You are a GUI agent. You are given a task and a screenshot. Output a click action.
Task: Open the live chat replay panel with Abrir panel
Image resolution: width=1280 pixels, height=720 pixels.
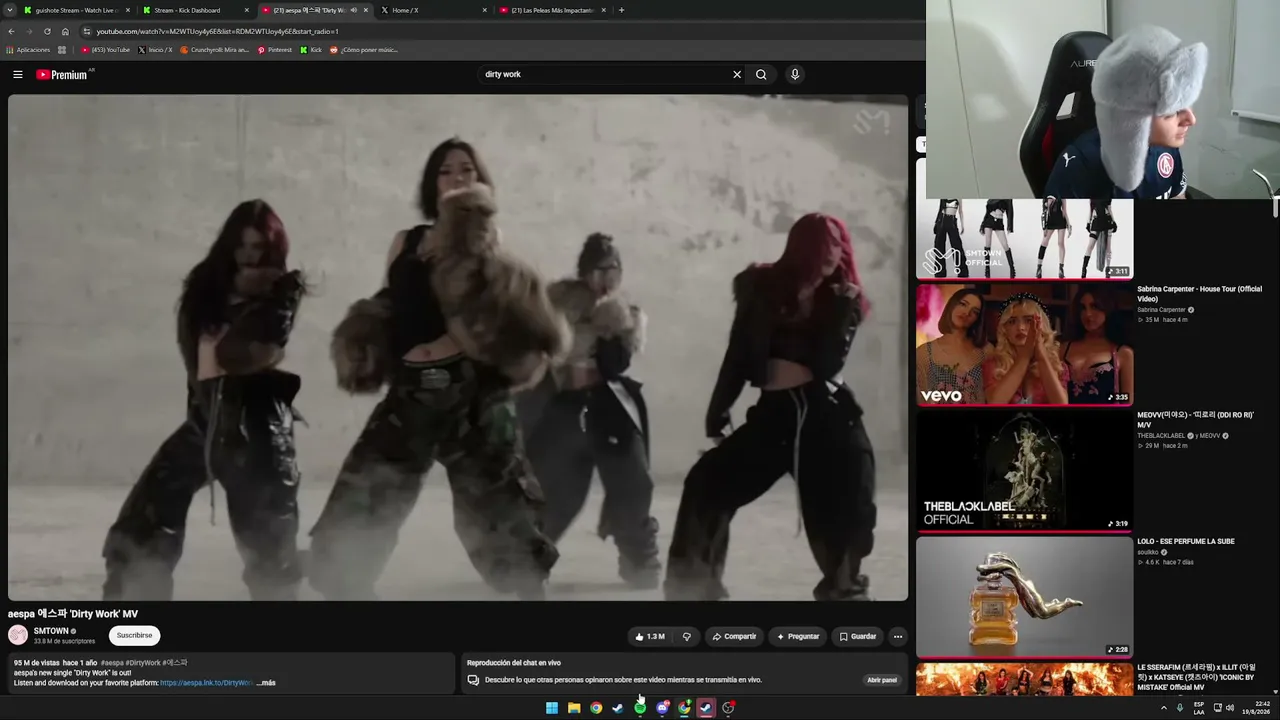tap(882, 680)
